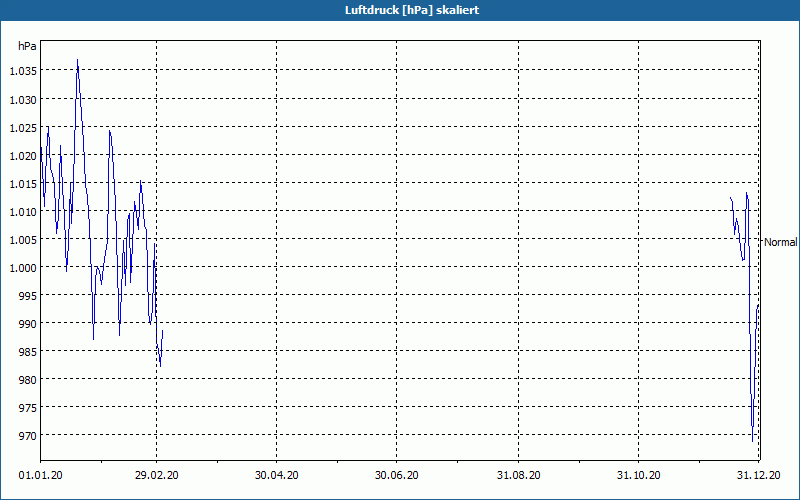Image resolution: width=800 pixels, height=500 pixels.
Task: Select the 29.02.20 date label
Action: (157, 475)
